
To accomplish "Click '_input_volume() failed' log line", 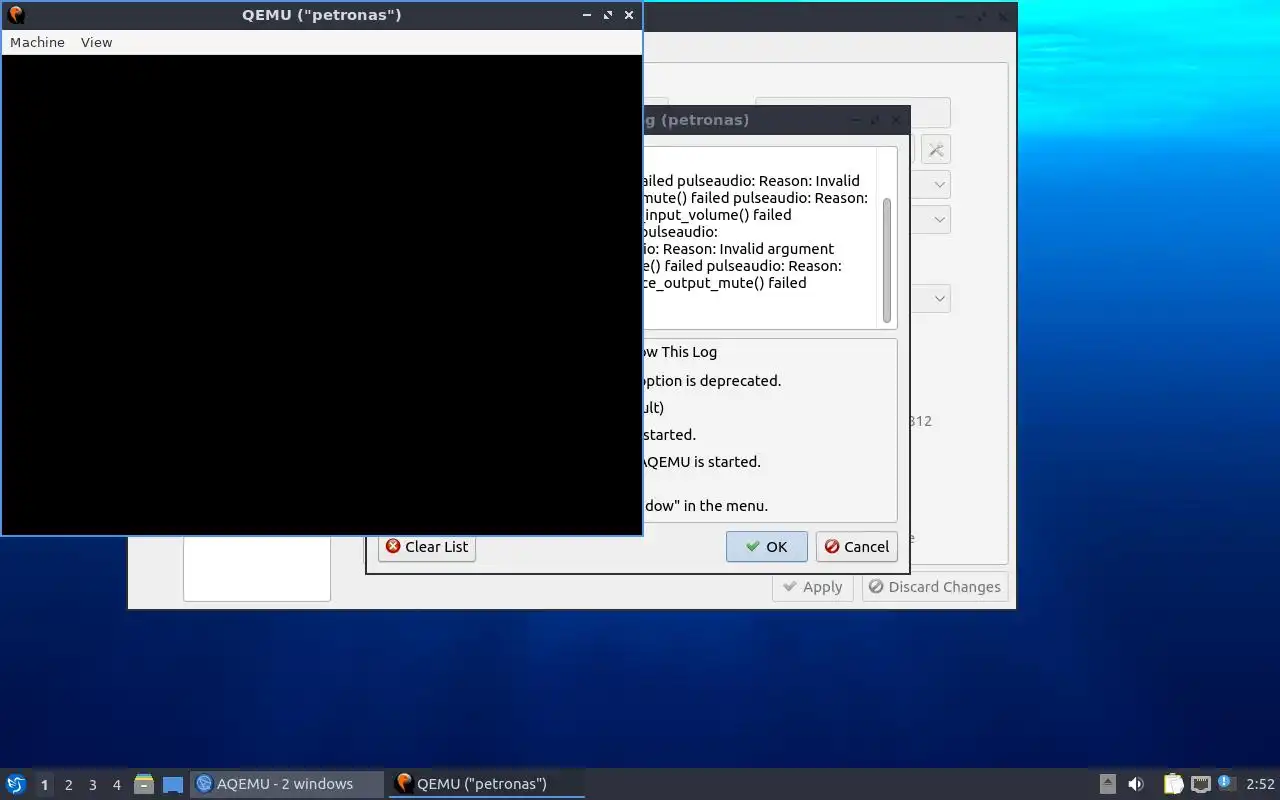I will [x=716, y=214].
